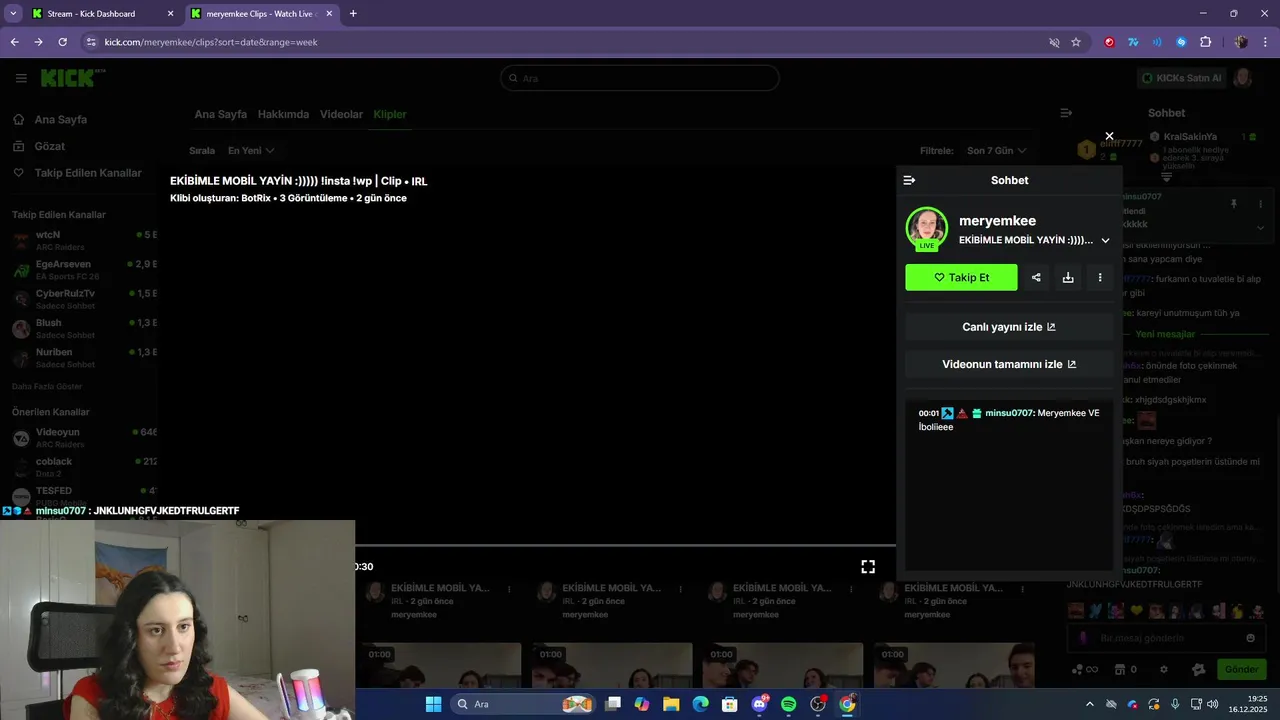
Task: Open chat settings gear icon
Action: [x=1163, y=669]
